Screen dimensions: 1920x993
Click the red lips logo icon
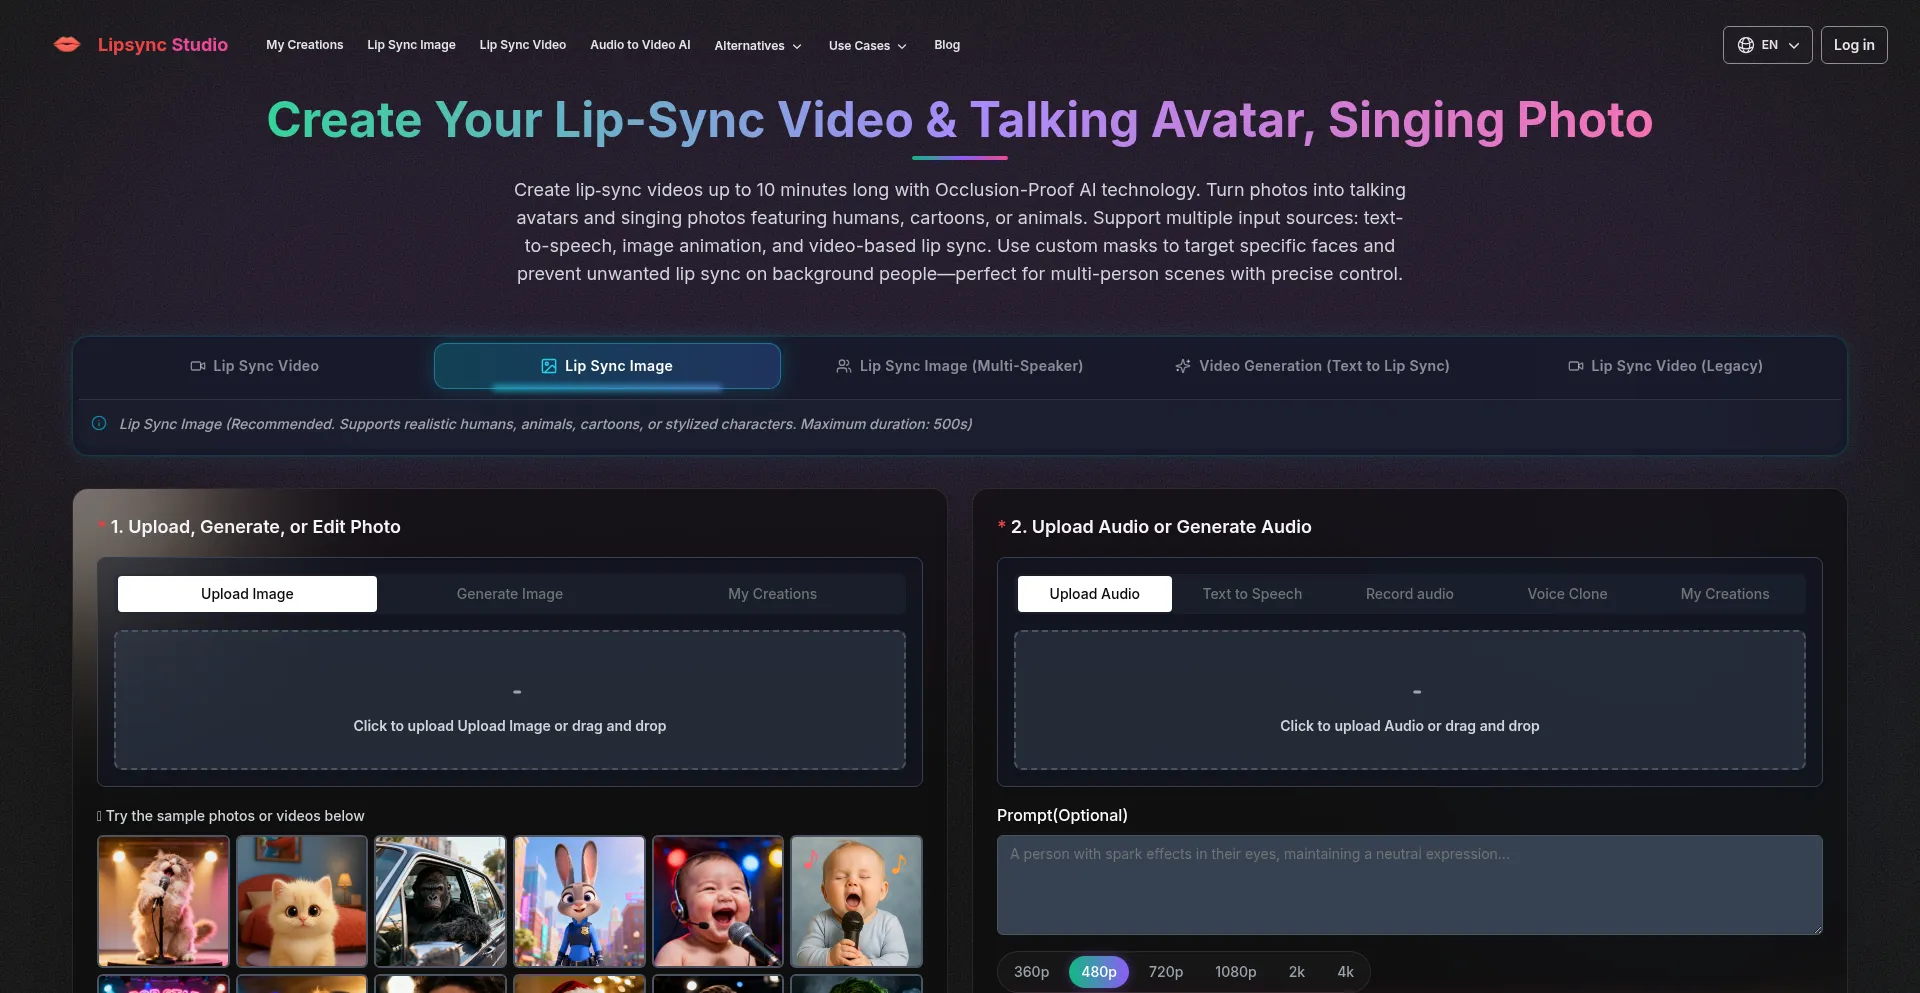click(67, 45)
